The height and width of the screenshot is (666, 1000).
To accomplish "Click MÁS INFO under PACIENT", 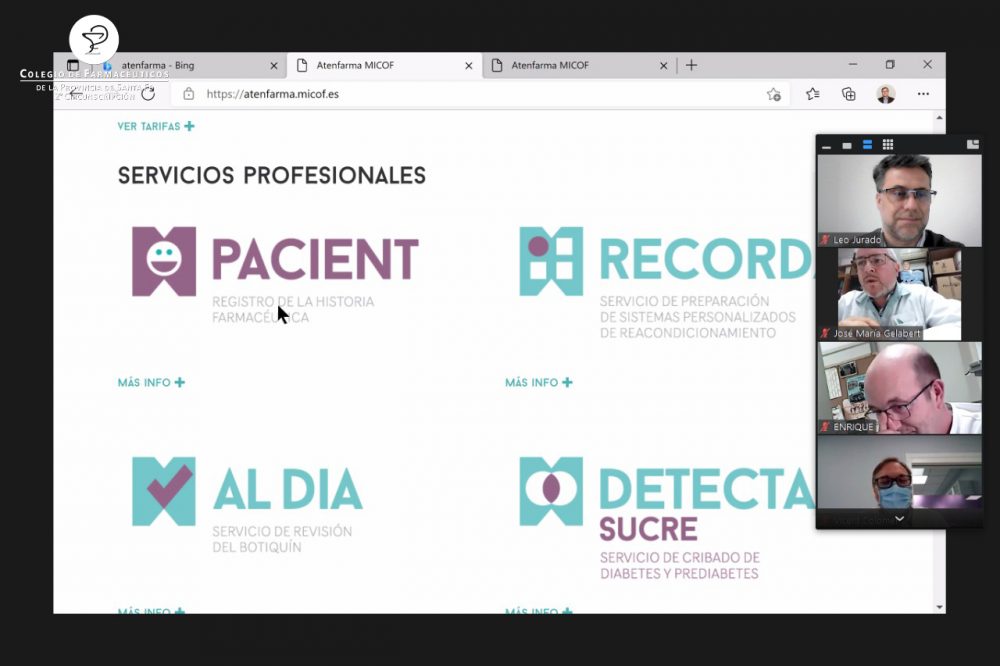I will coord(151,382).
